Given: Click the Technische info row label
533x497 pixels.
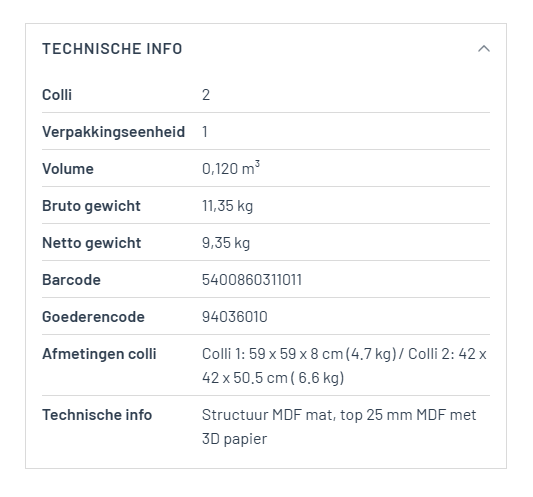Looking at the screenshot, I should pyautogui.click(x=97, y=415).
